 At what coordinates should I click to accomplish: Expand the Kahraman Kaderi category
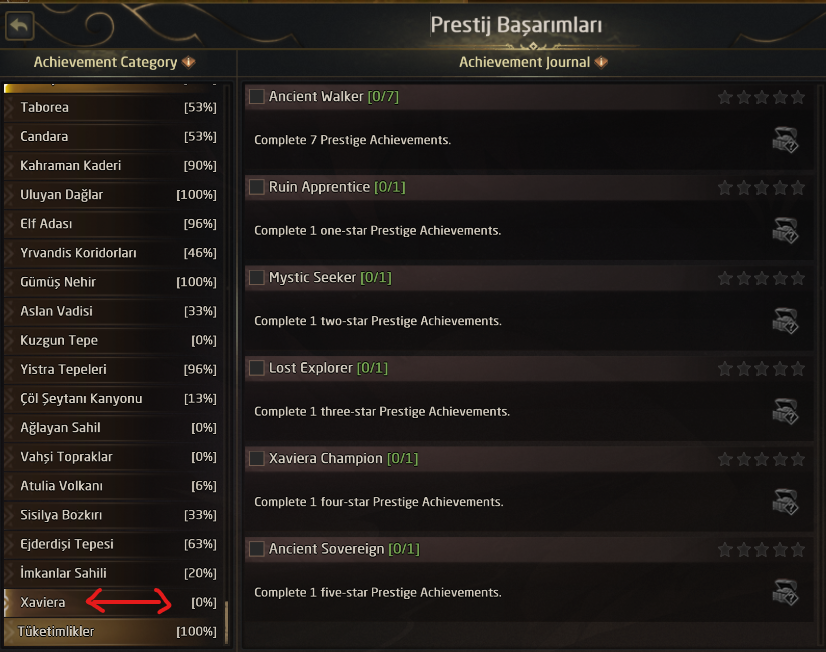pyautogui.click(x=110, y=165)
